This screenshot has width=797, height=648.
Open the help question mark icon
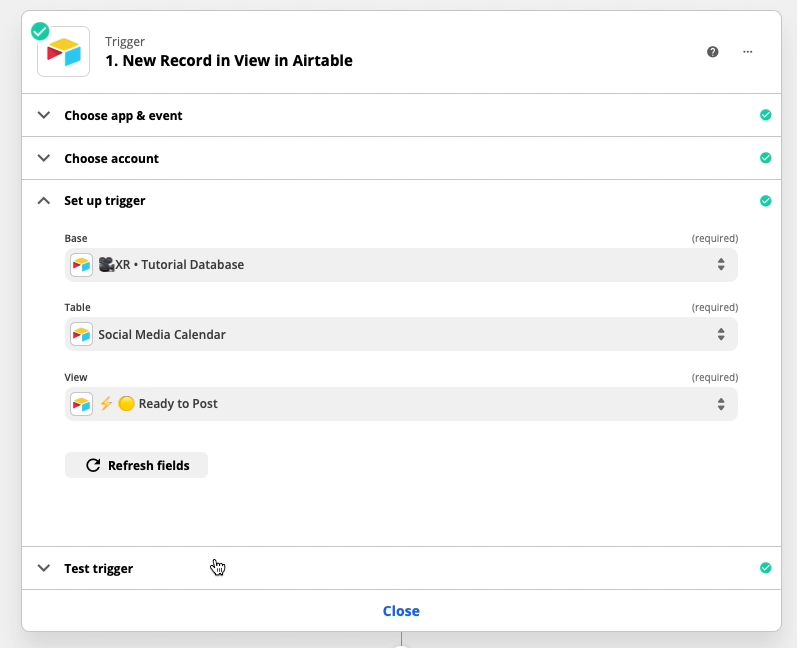point(713,52)
